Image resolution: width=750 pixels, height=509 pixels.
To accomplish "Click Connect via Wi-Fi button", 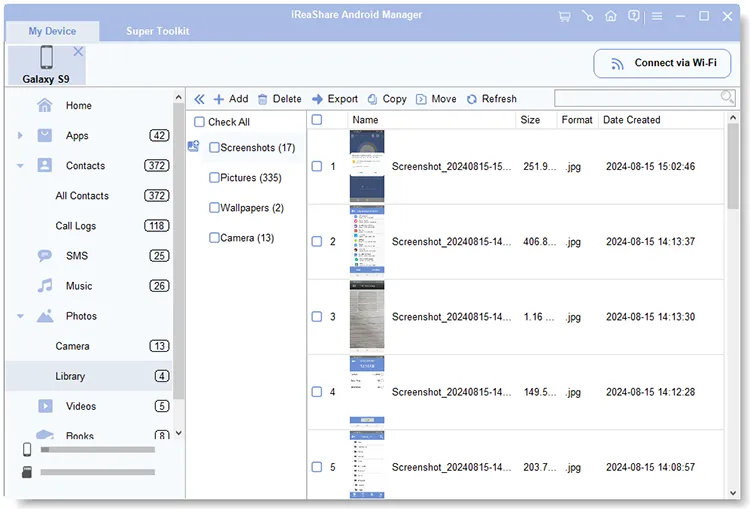I will click(x=662, y=63).
